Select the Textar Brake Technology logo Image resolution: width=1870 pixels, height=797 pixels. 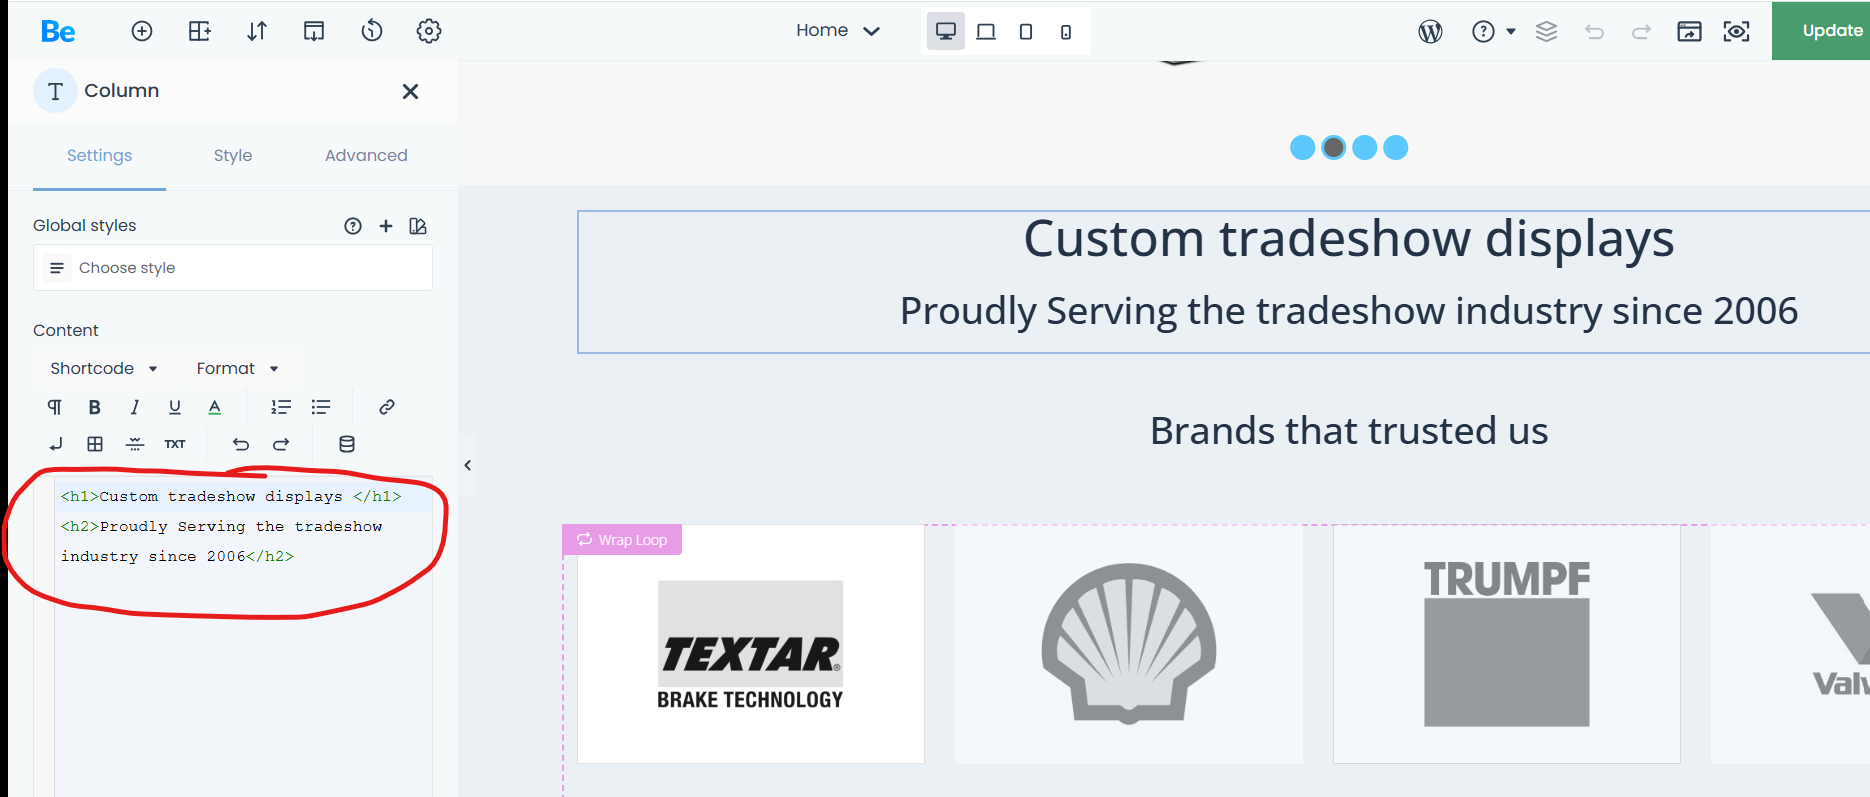(x=750, y=645)
